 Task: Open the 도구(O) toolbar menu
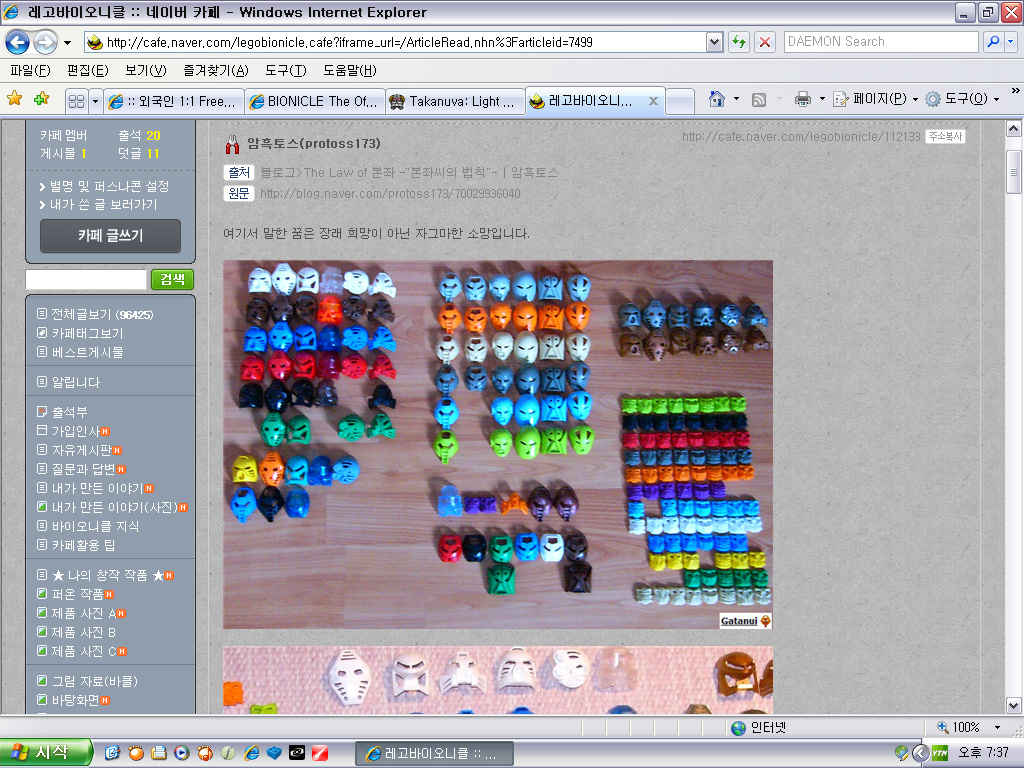coord(963,99)
